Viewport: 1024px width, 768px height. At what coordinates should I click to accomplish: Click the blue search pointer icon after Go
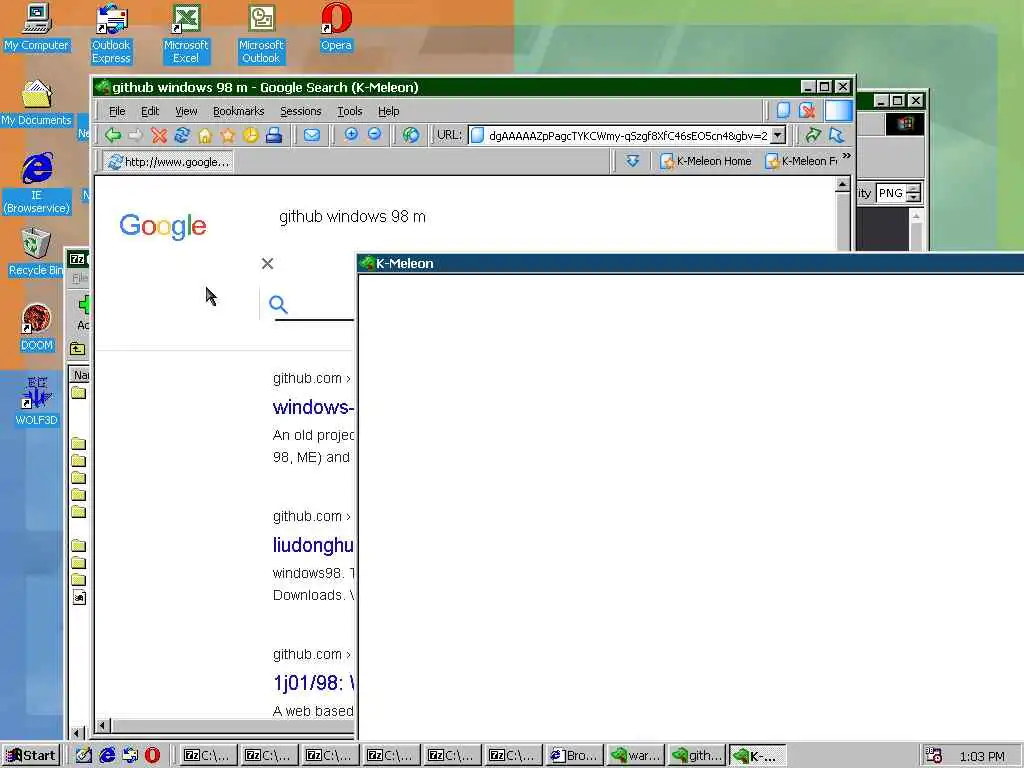[837, 135]
